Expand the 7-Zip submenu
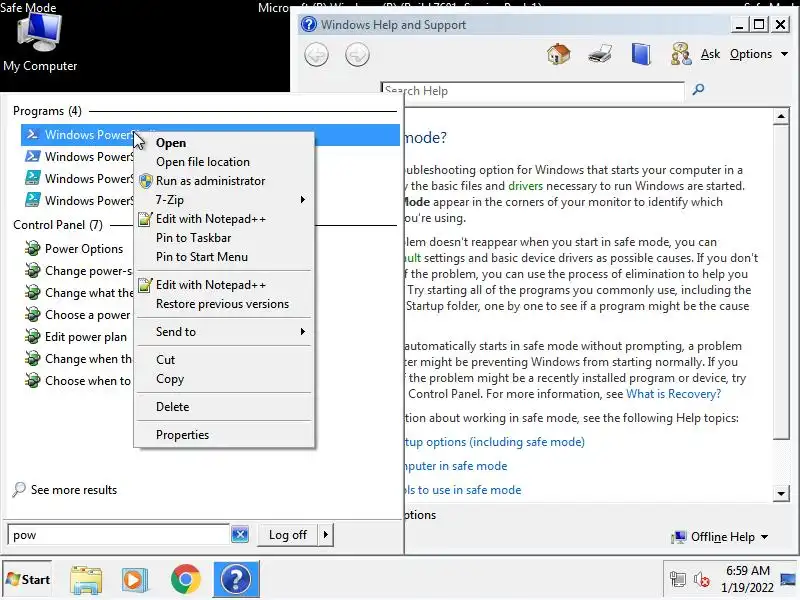800x600 pixels. pyautogui.click(x=224, y=199)
